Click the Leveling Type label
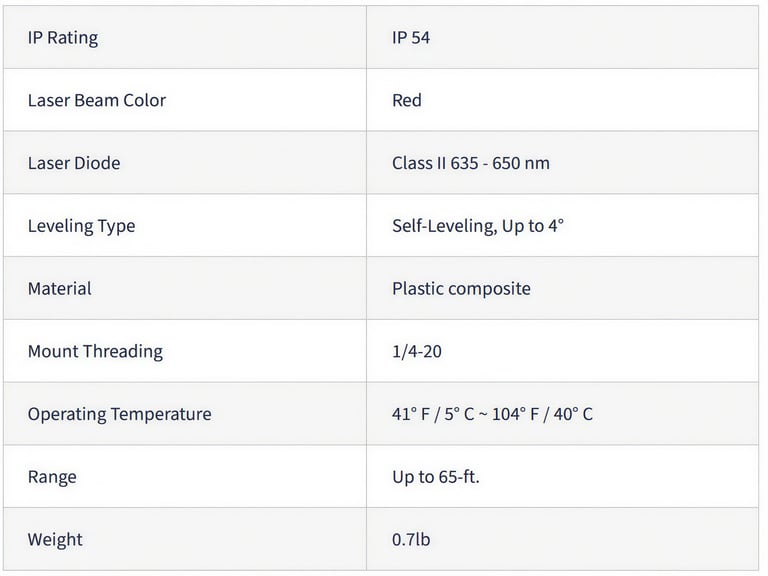This screenshot has height=576, width=768. coord(81,226)
